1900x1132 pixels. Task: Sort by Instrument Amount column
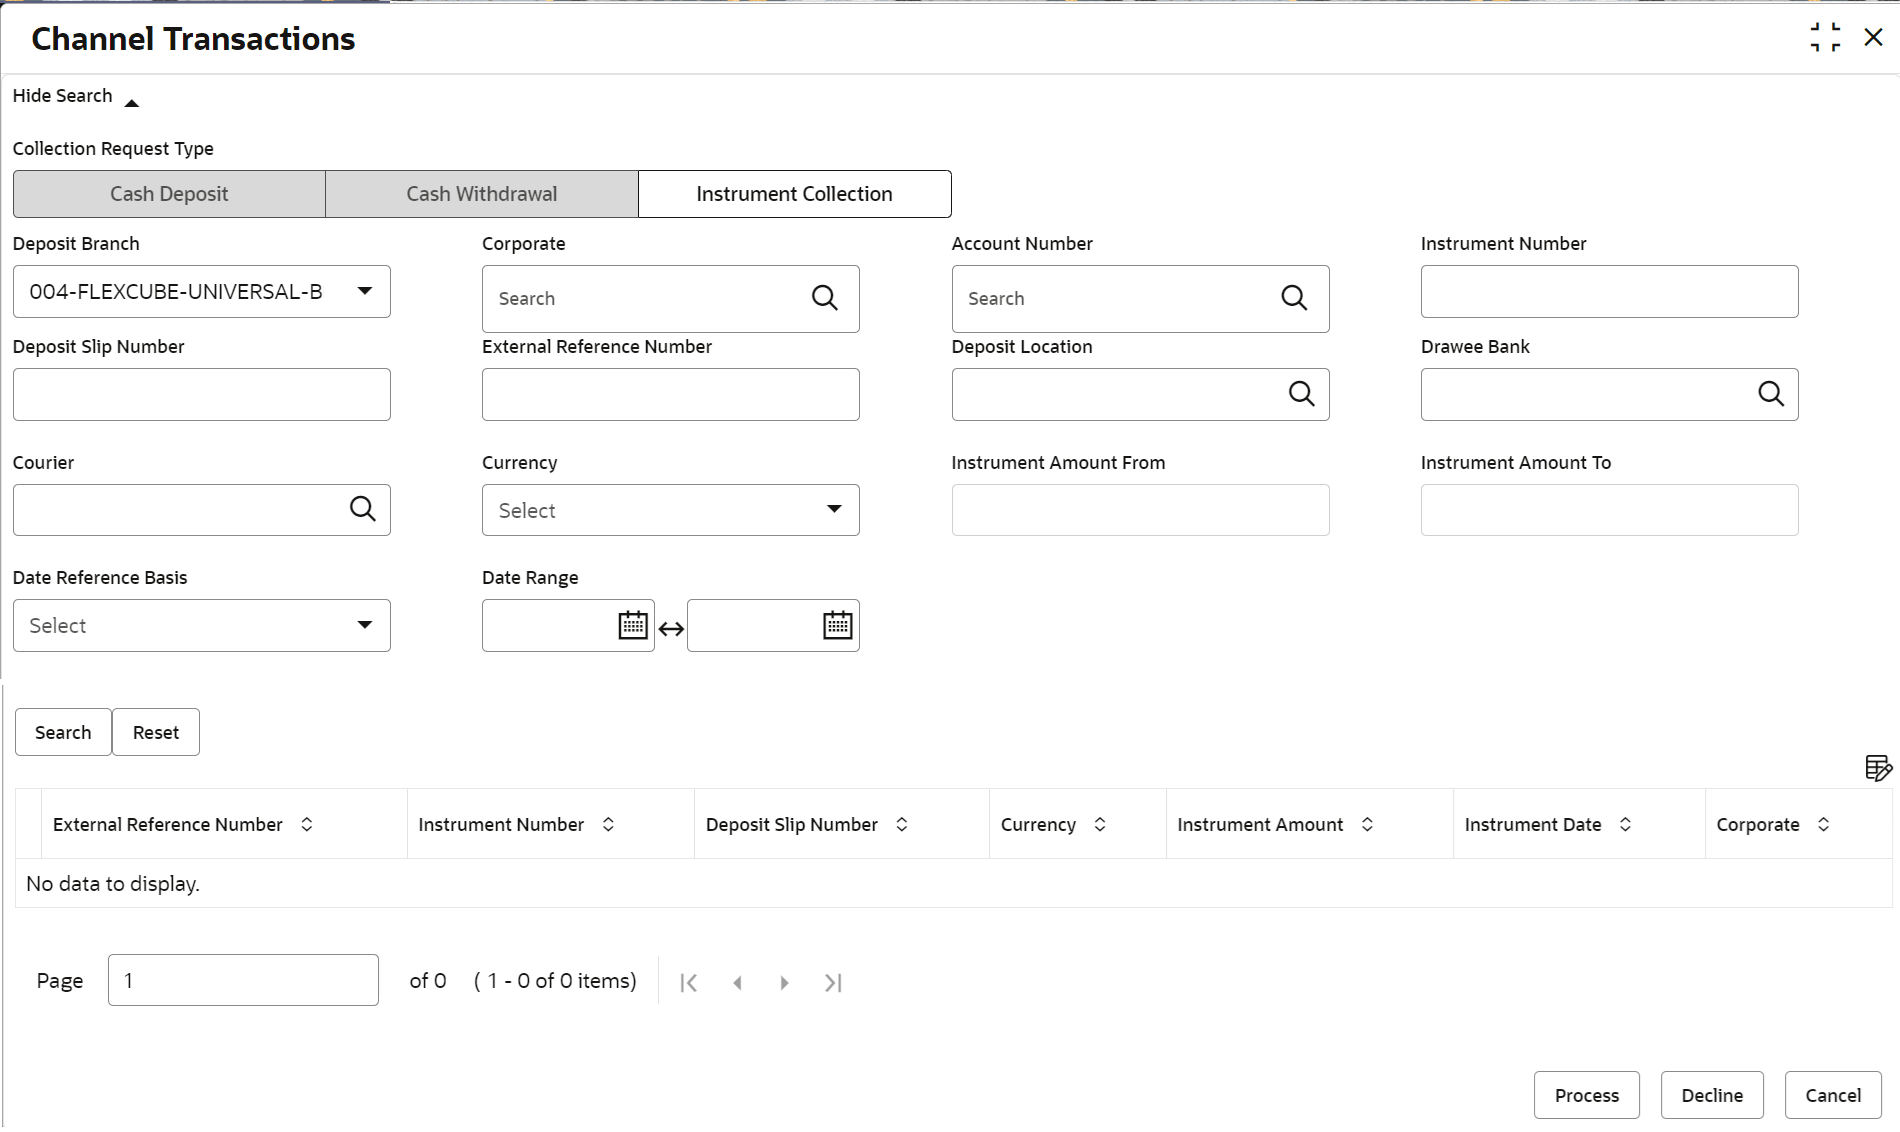click(1367, 824)
